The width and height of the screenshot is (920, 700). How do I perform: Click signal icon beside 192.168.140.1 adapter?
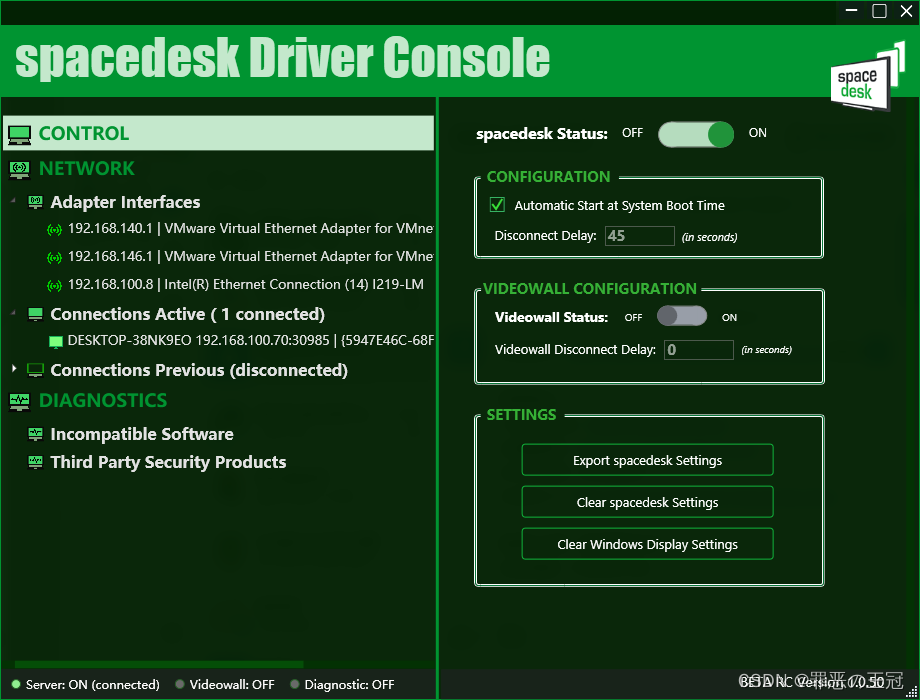(54, 229)
